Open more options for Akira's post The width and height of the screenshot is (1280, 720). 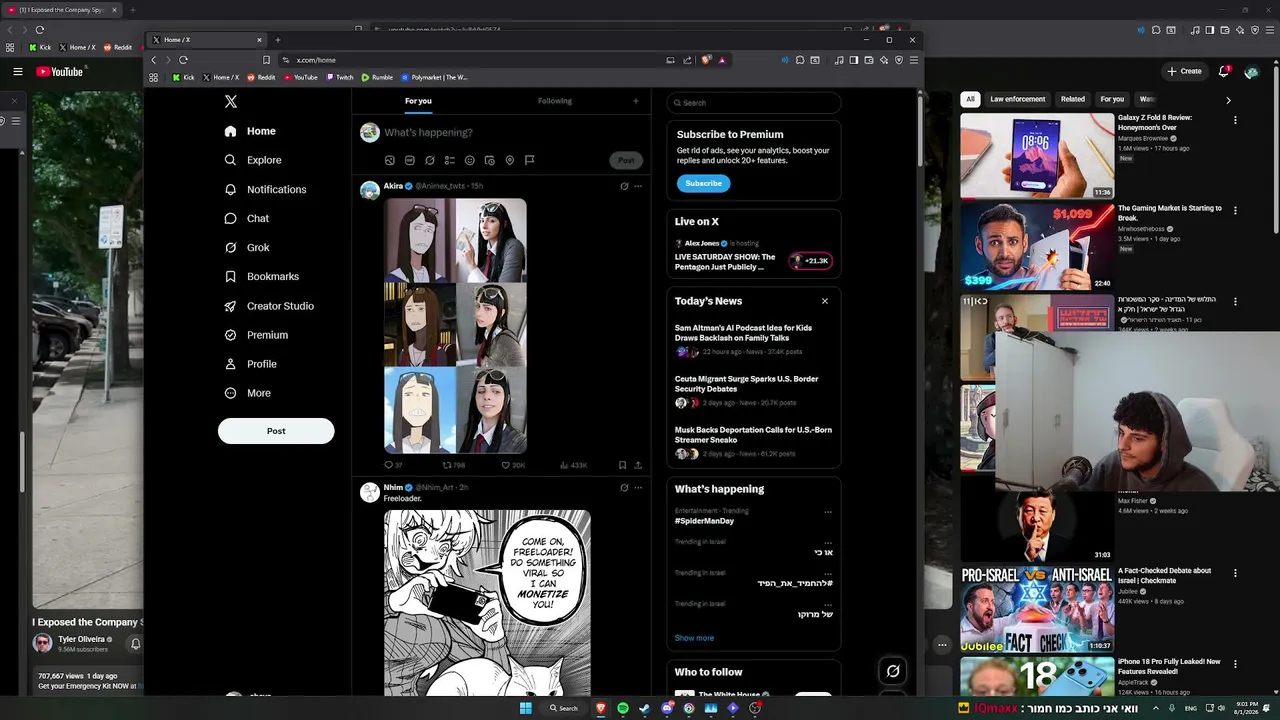click(x=638, y=186)
